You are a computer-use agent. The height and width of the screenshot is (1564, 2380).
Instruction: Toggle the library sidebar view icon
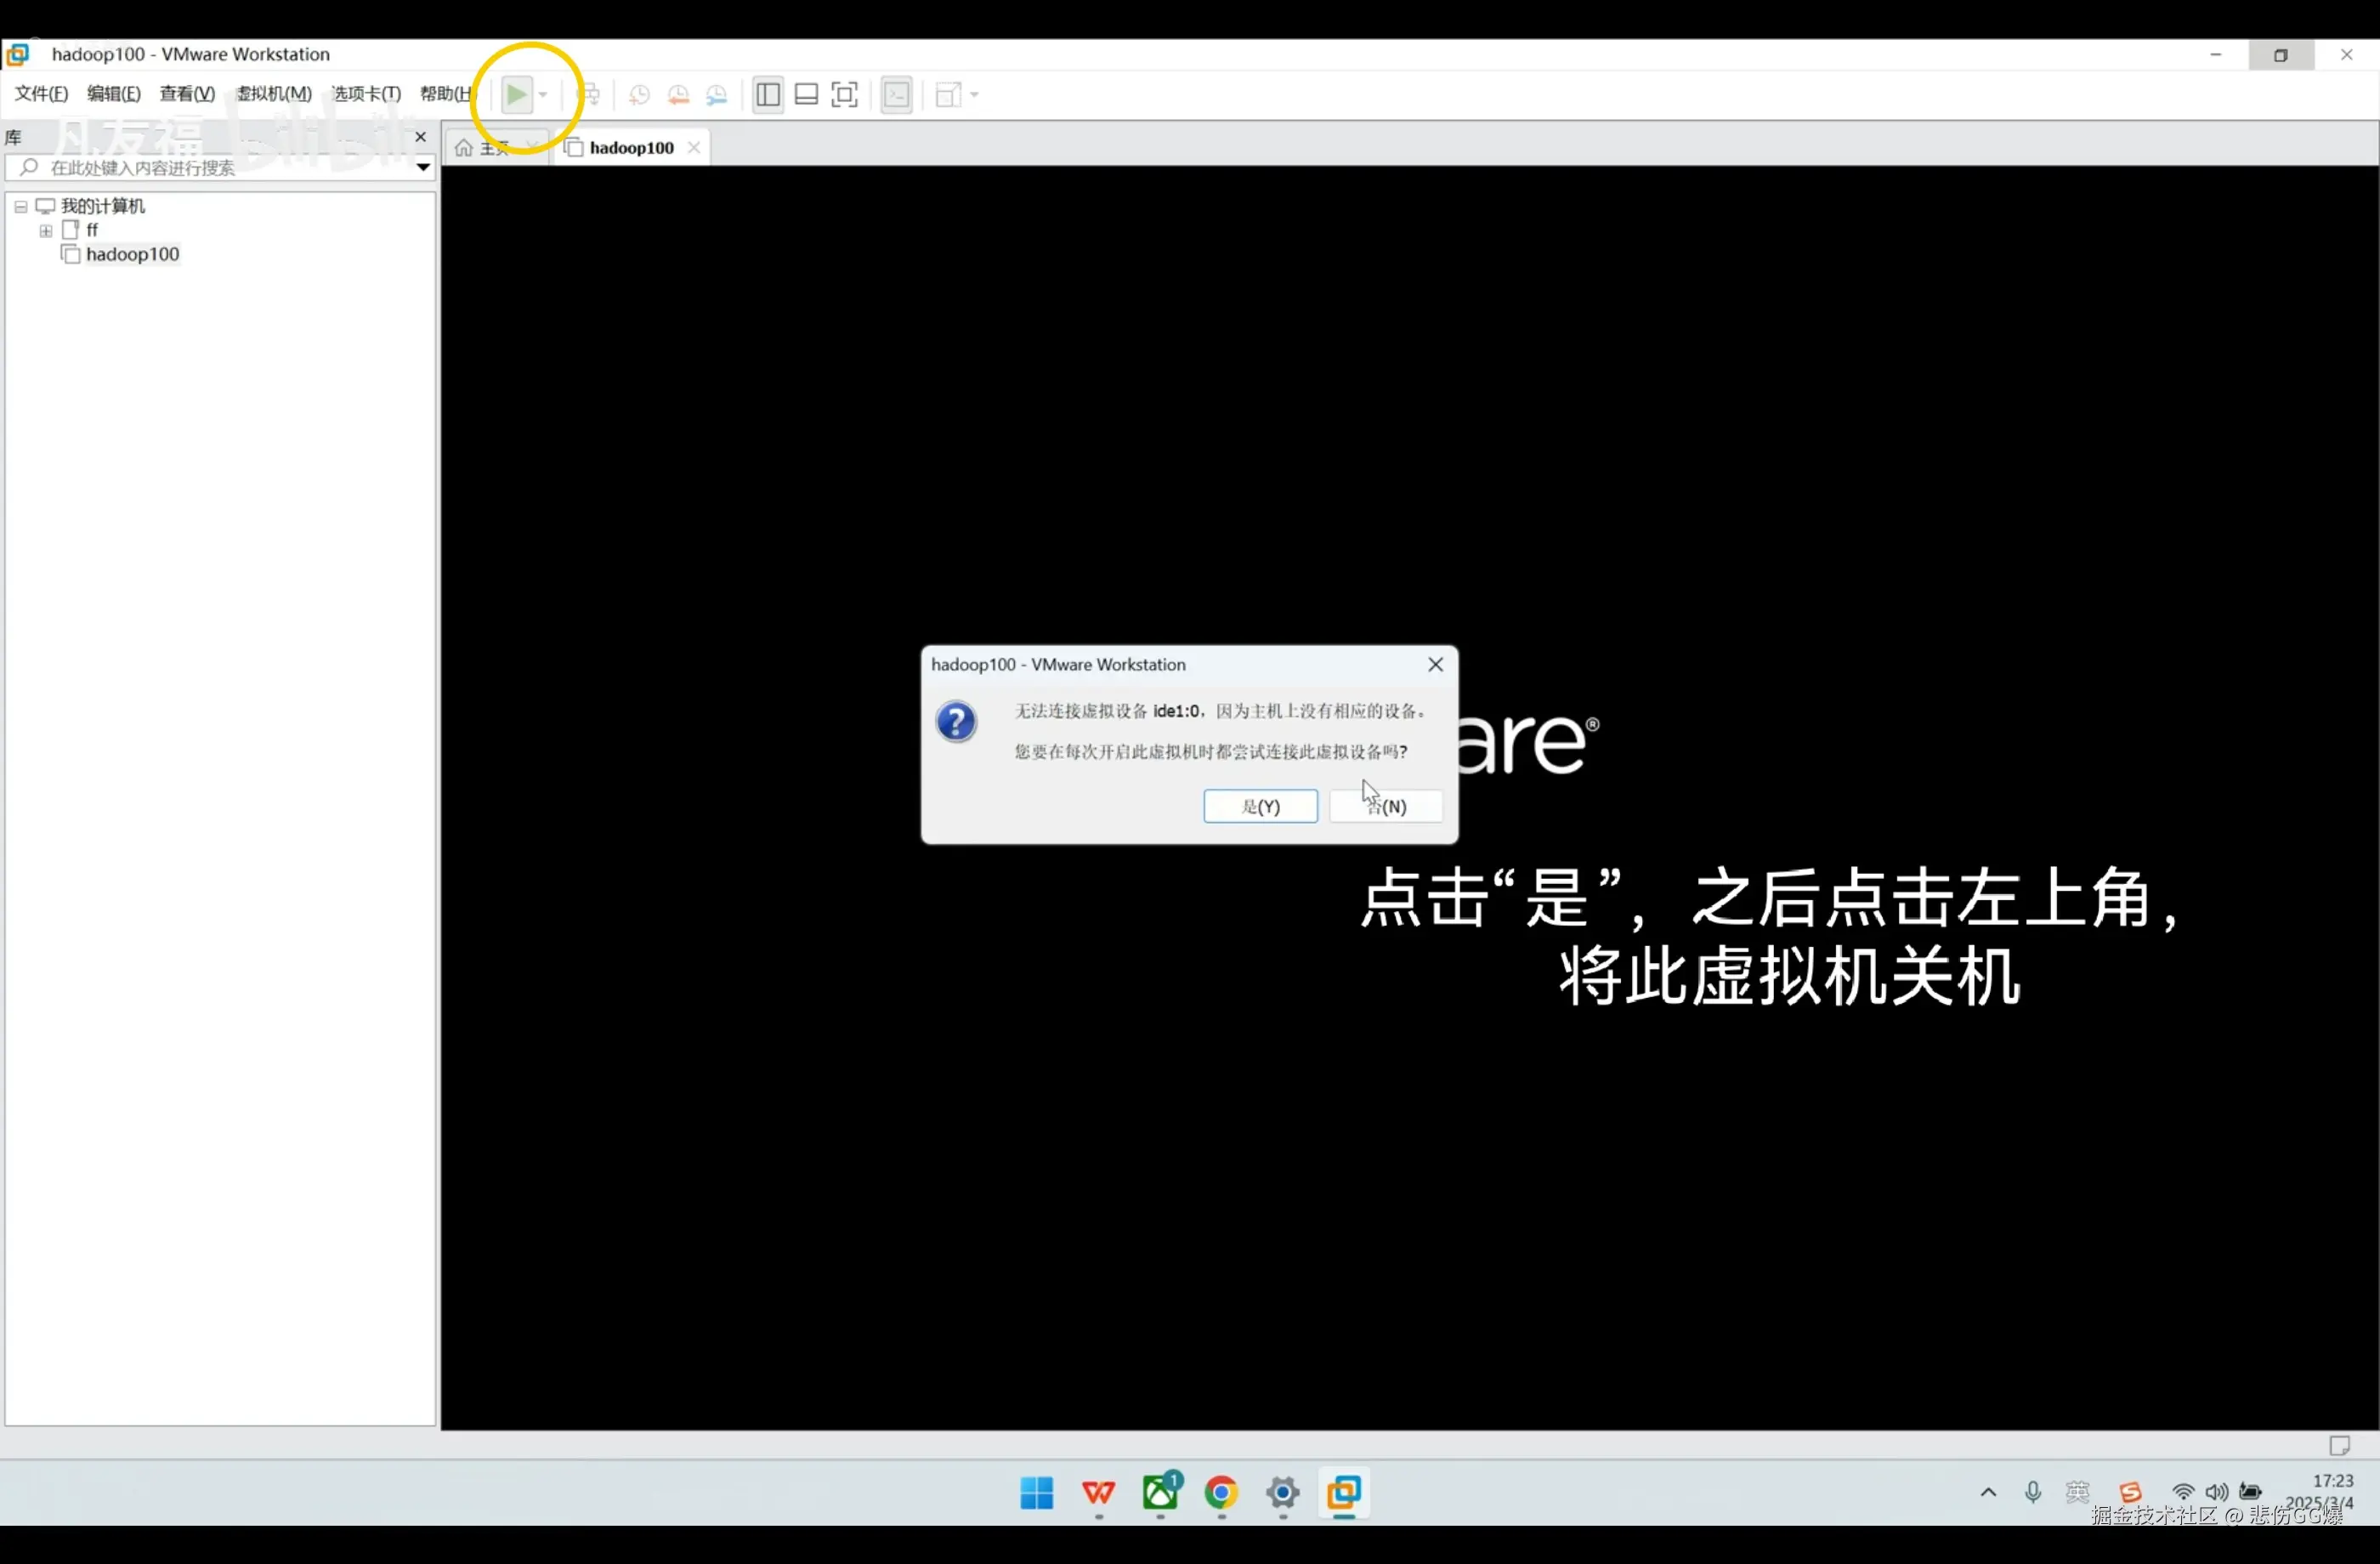pyautogui.click(x=768, y=95)
